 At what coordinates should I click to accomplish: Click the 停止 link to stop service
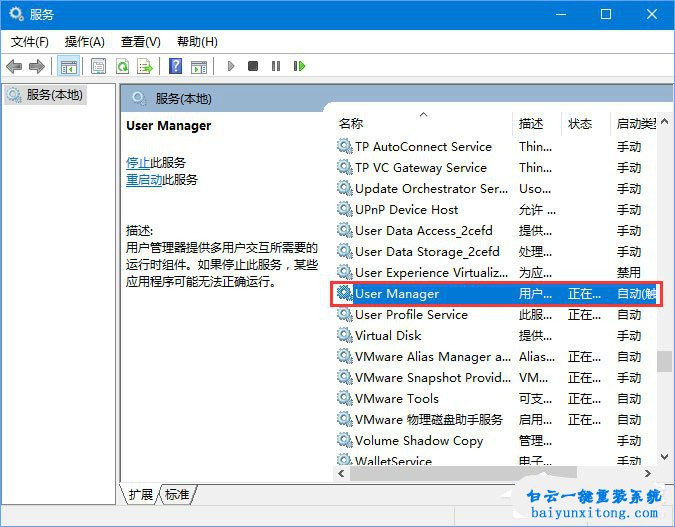(138, 162)
